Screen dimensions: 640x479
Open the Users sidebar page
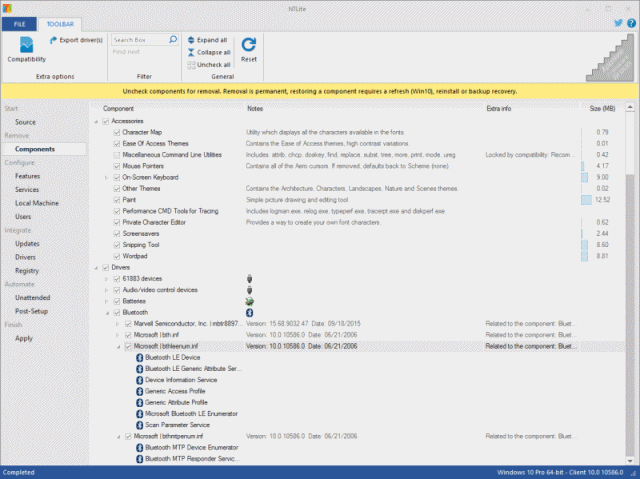[x=23, y=217]
